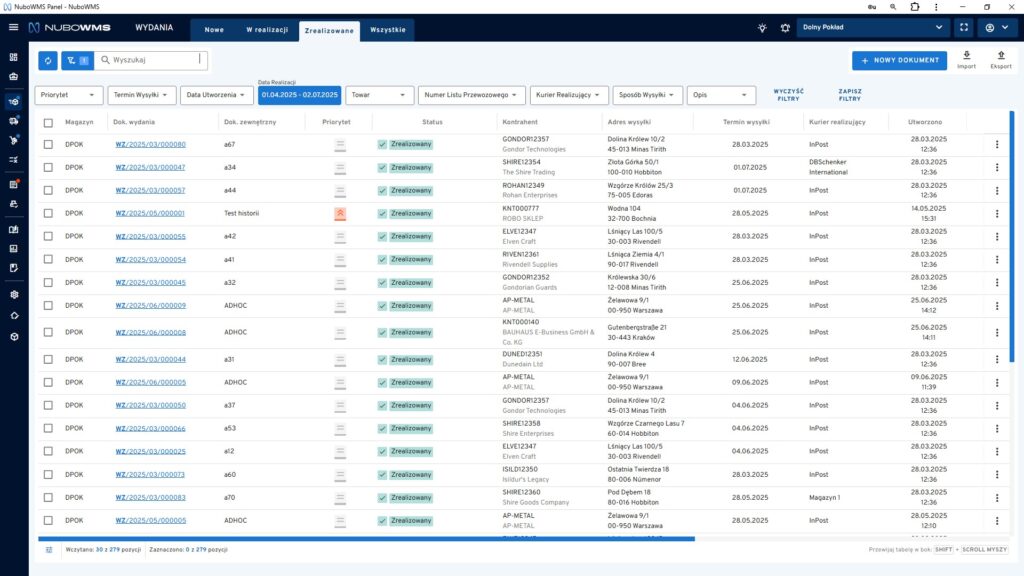The height and width of the screenshot is (576, 1024).
Task: Switch to the Wszystkie tab
Action: point(387,30)
